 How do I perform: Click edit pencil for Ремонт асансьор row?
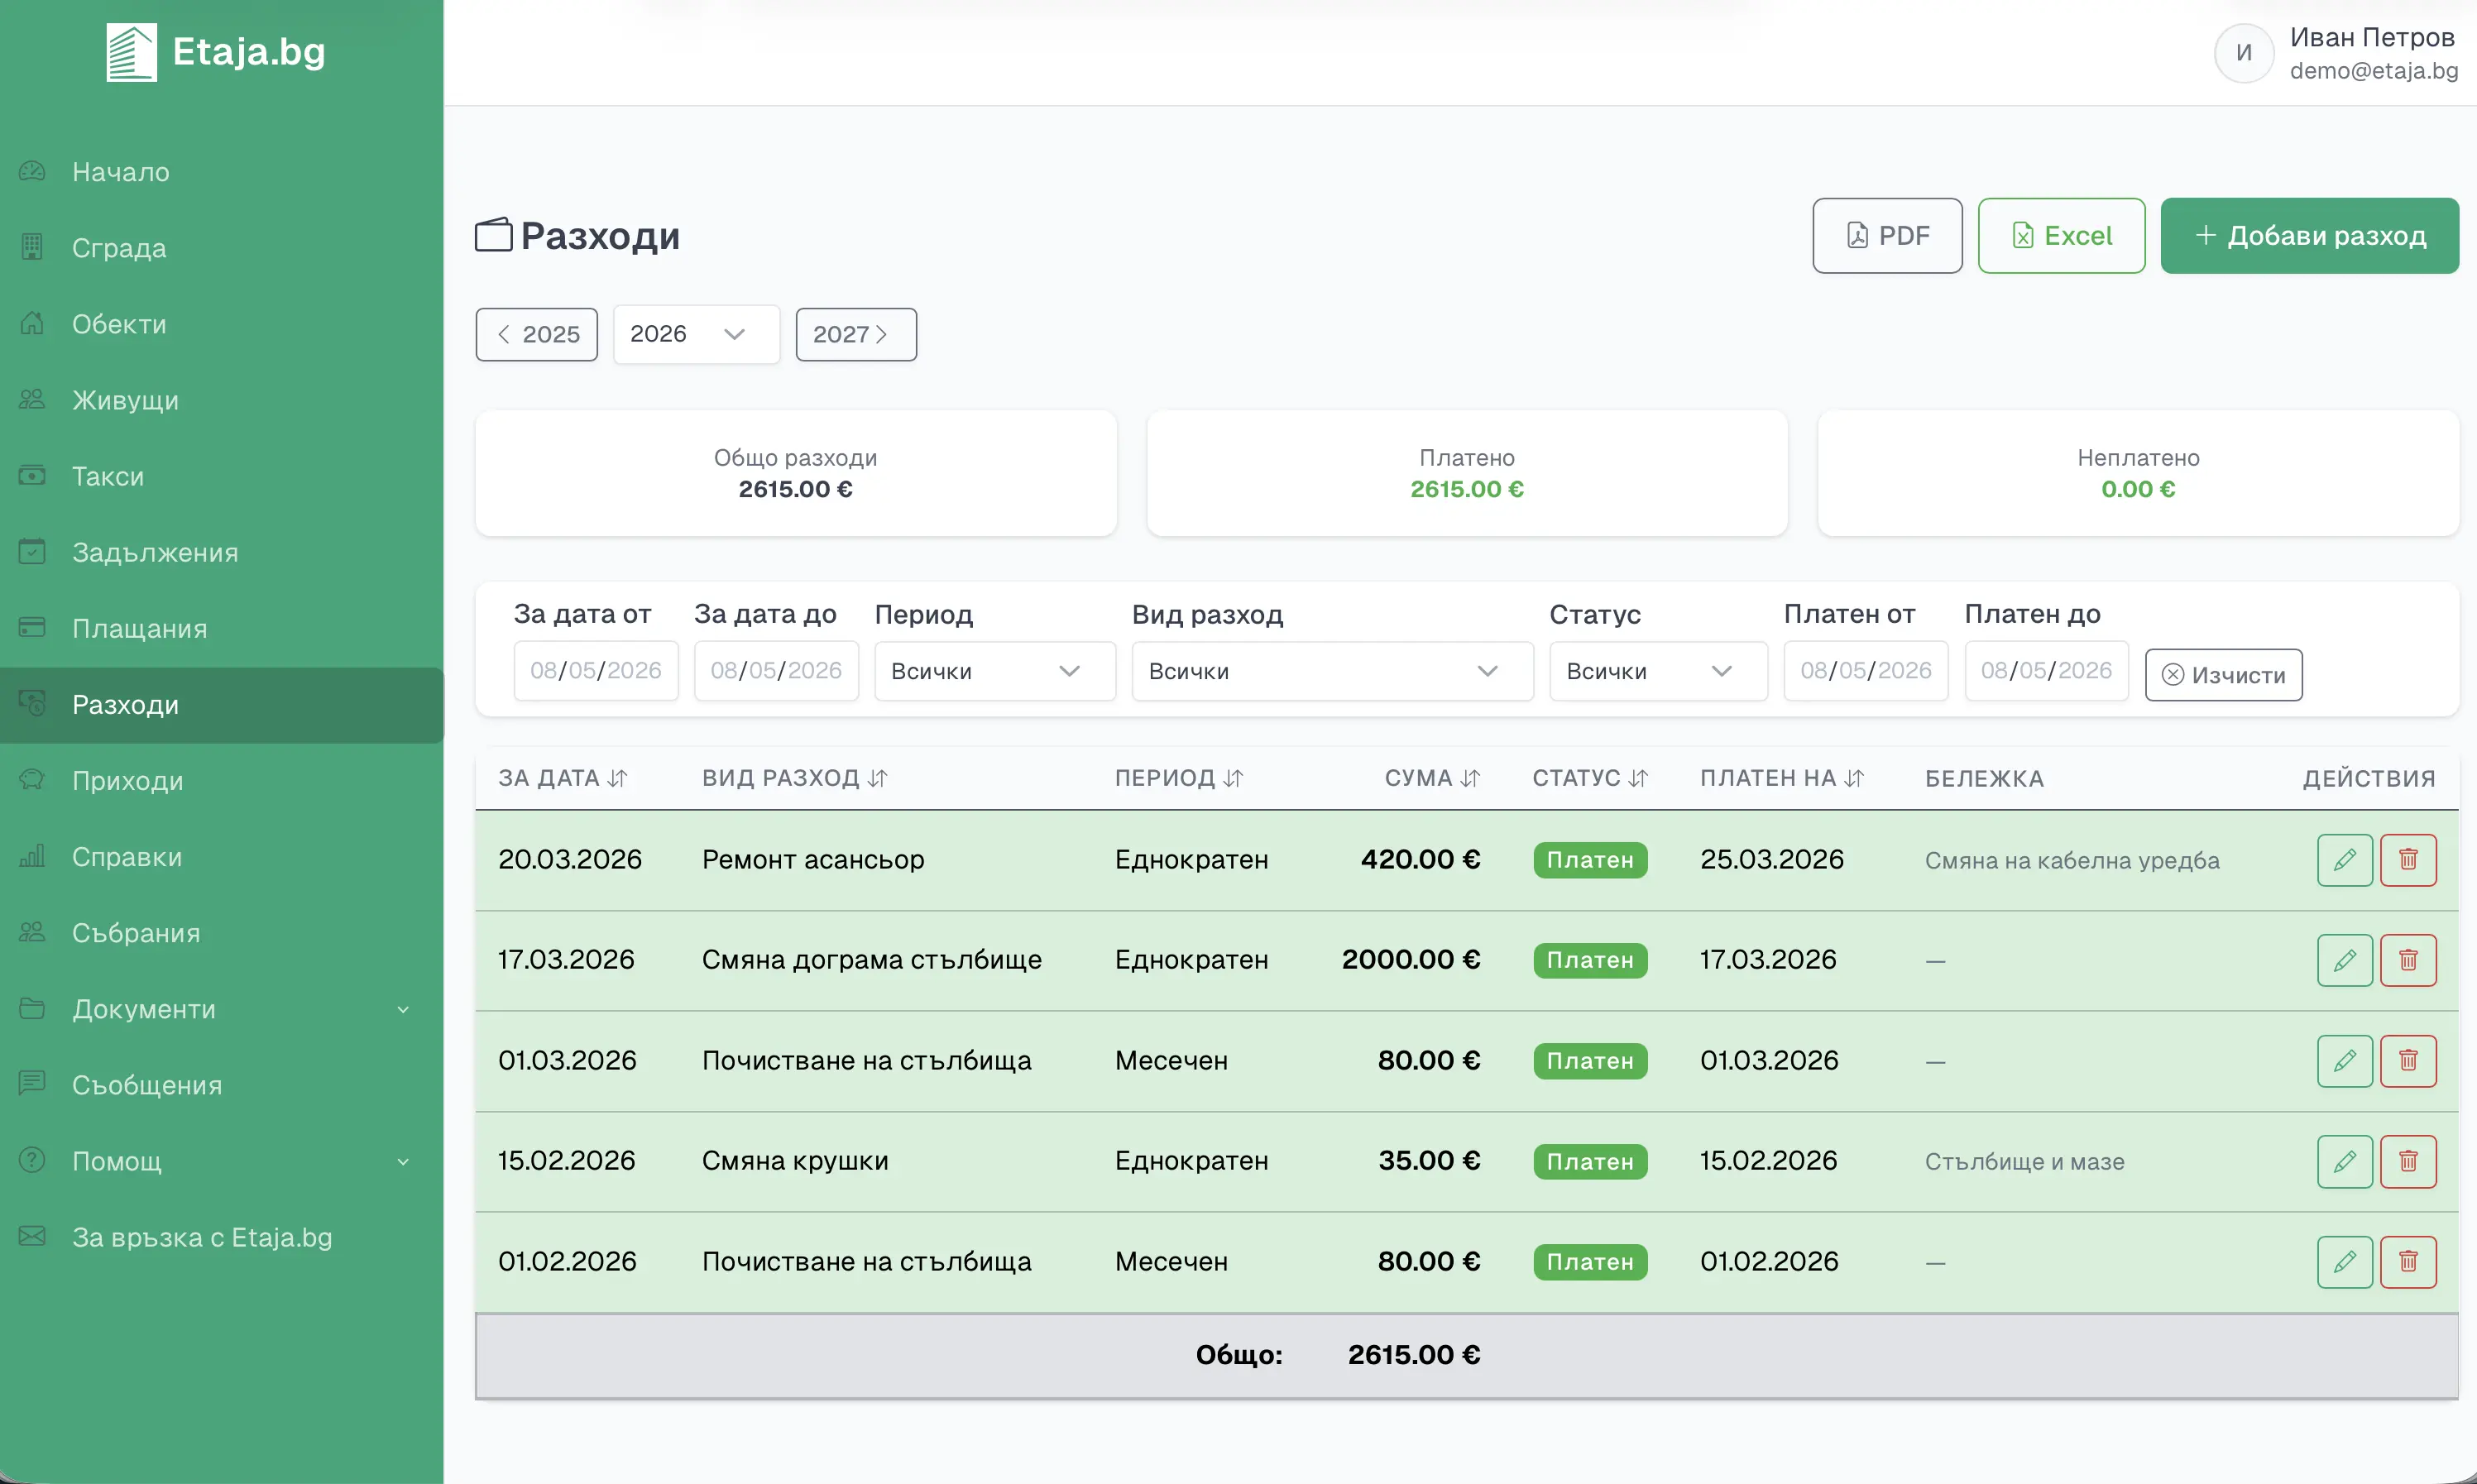click(2344, 860)
